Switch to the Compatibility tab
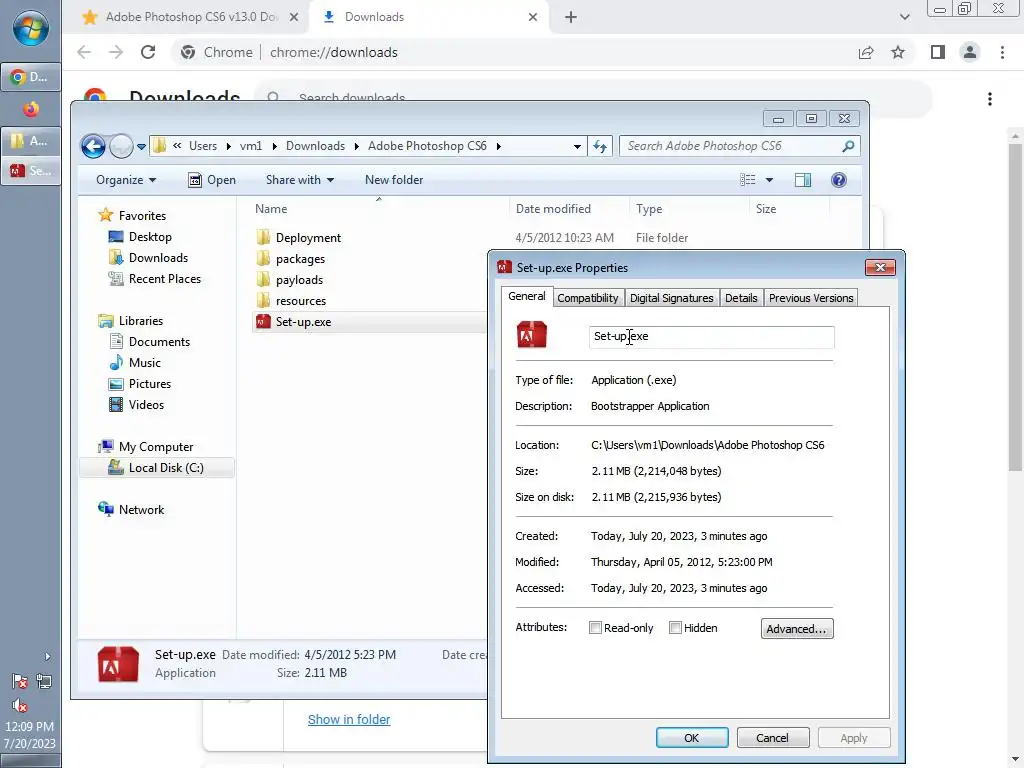 click(587, 298)
